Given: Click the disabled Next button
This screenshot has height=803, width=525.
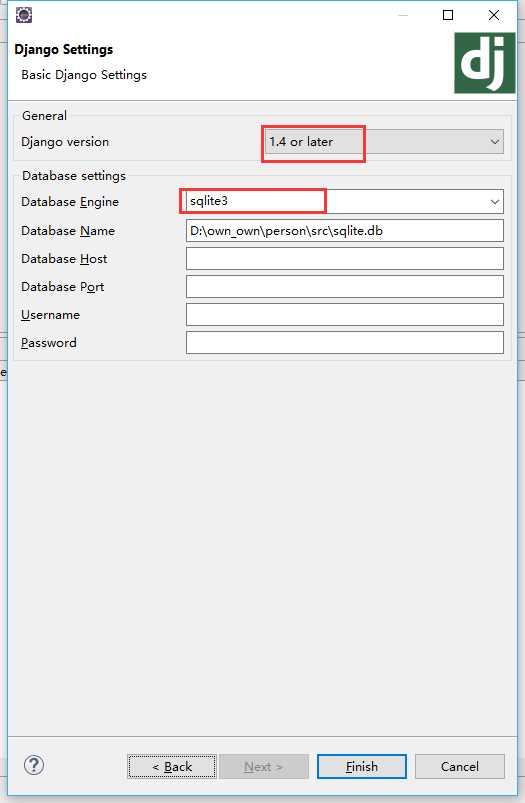Looking at the screenshot, I should click(264, 767).
